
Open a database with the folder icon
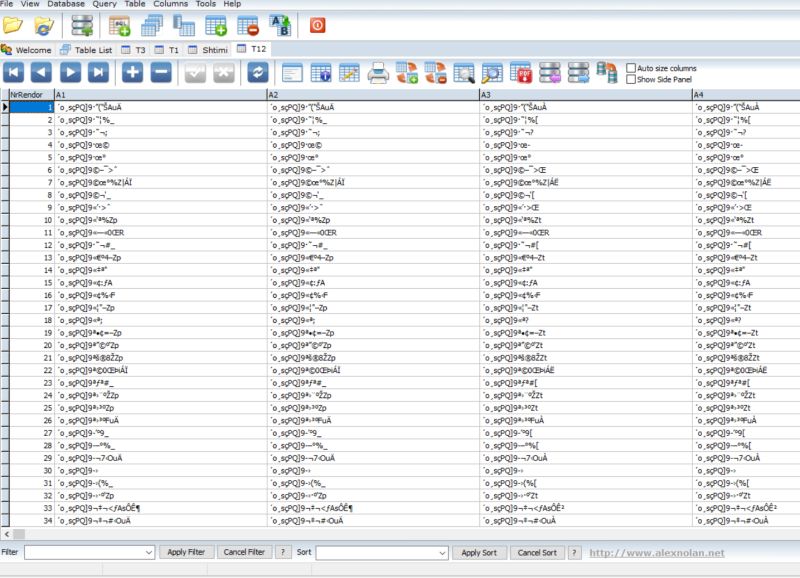coord(14,25)
